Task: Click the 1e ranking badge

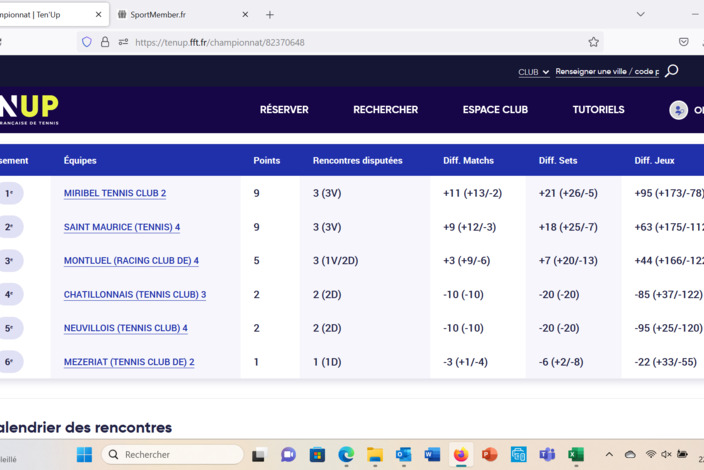Action: (x=10, y=193)
